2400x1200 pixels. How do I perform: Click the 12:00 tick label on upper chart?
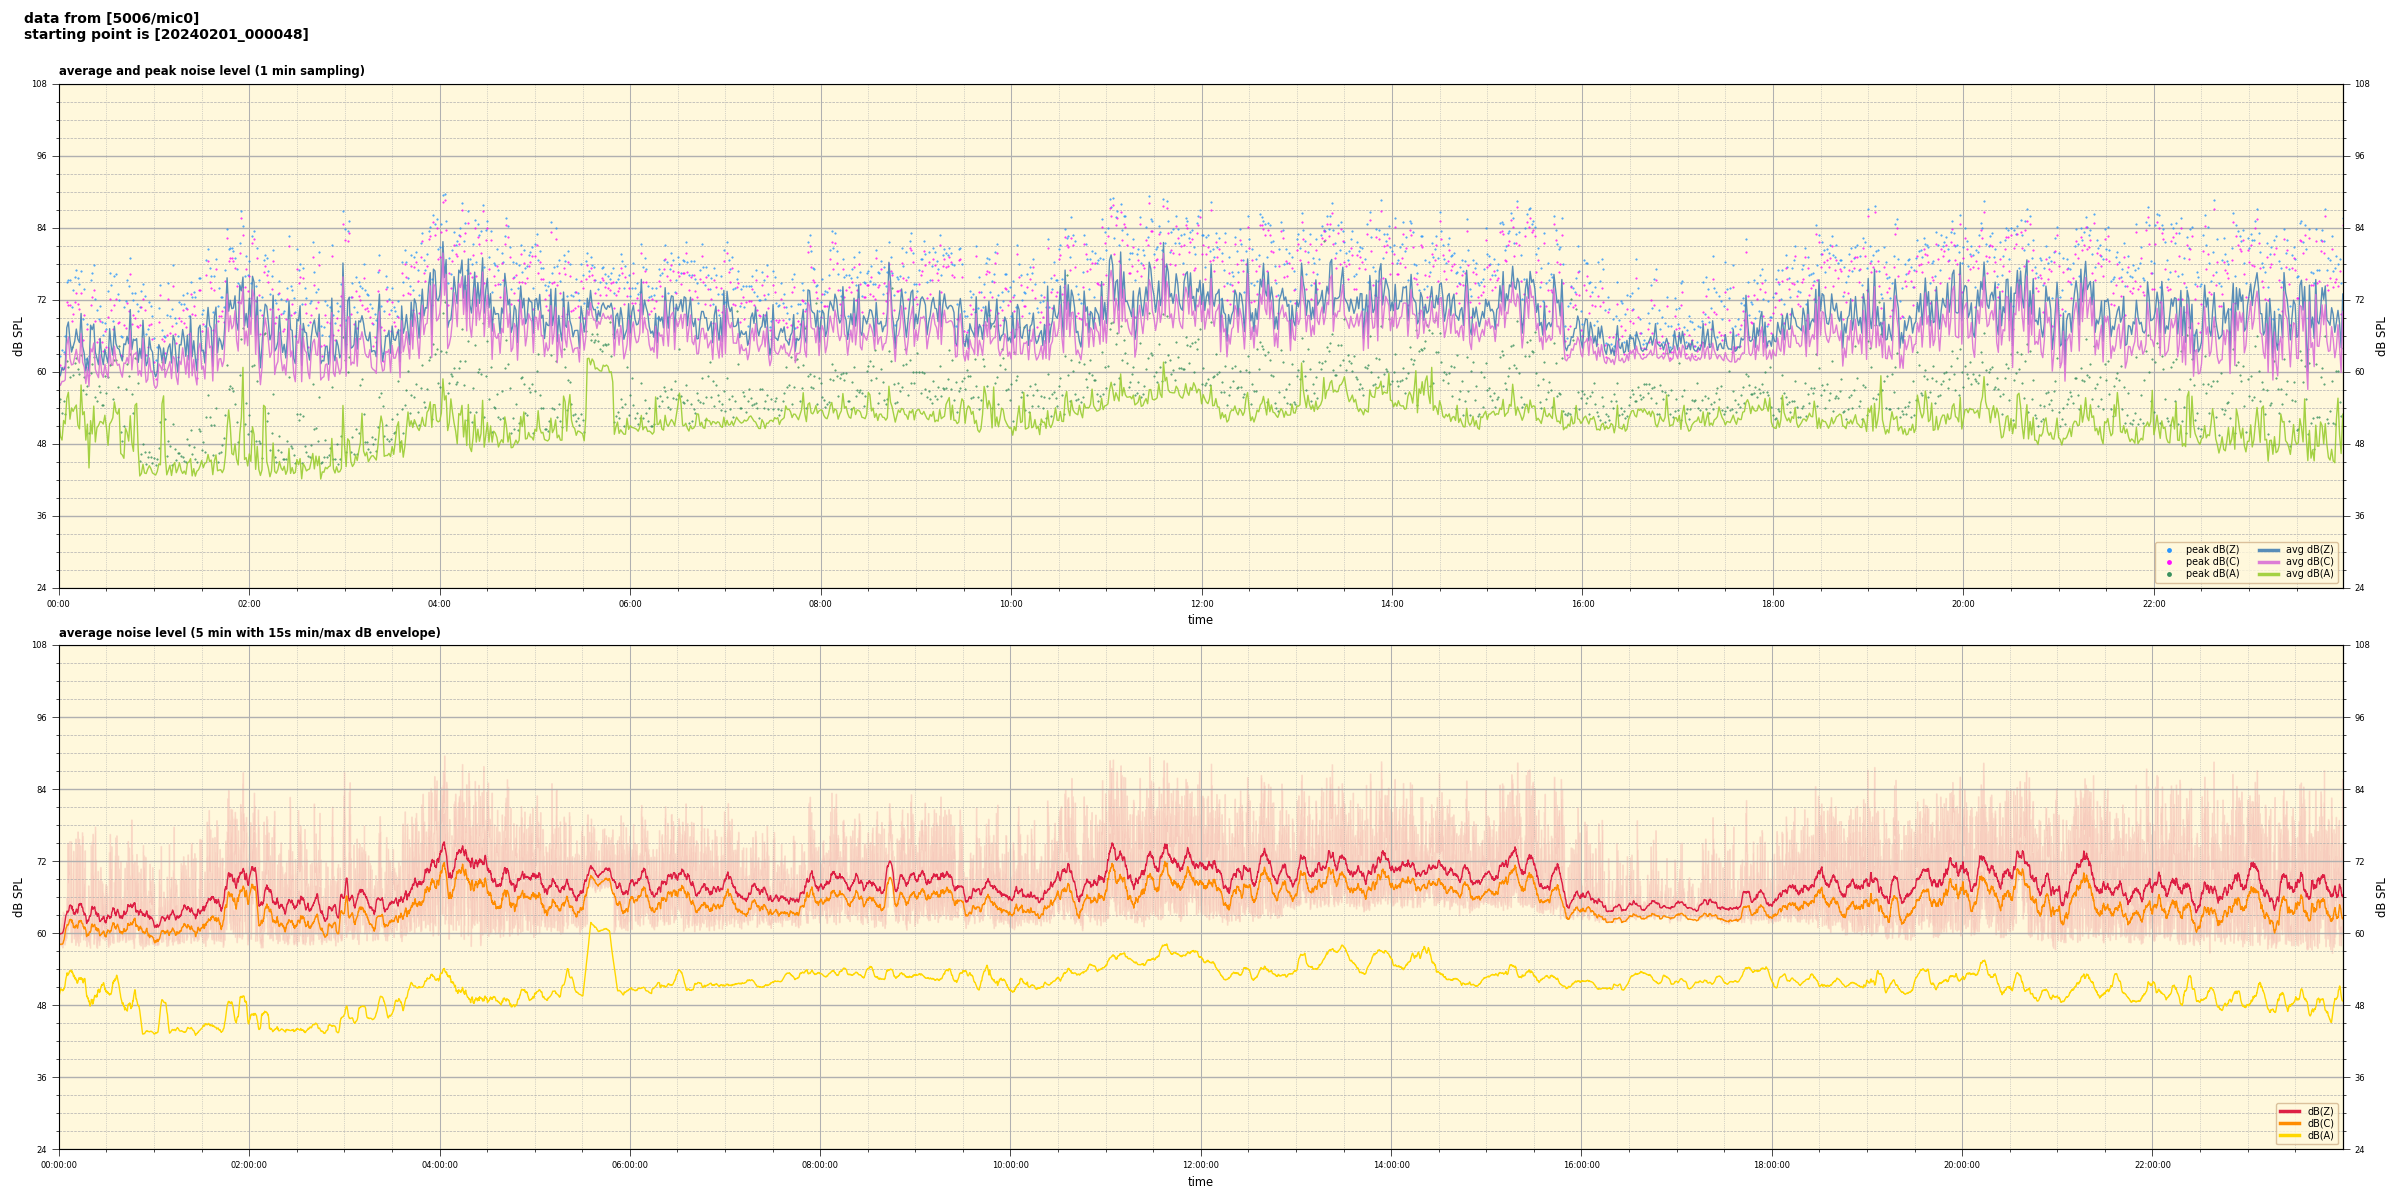pyautogui.click(x=1201, y=604)
